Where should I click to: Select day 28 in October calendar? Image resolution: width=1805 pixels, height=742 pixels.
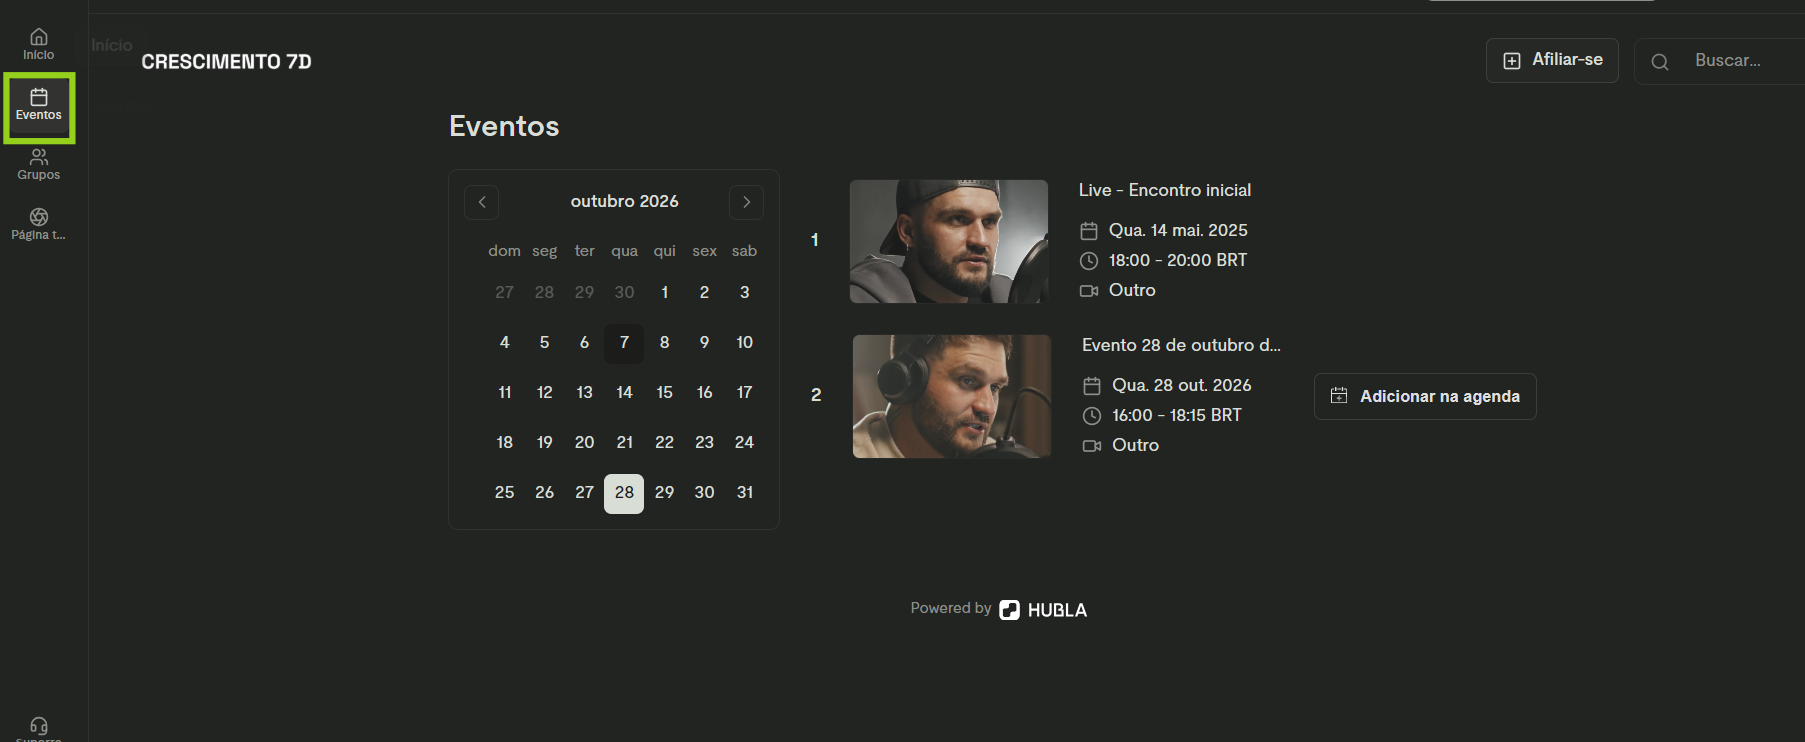coord(624,493)
